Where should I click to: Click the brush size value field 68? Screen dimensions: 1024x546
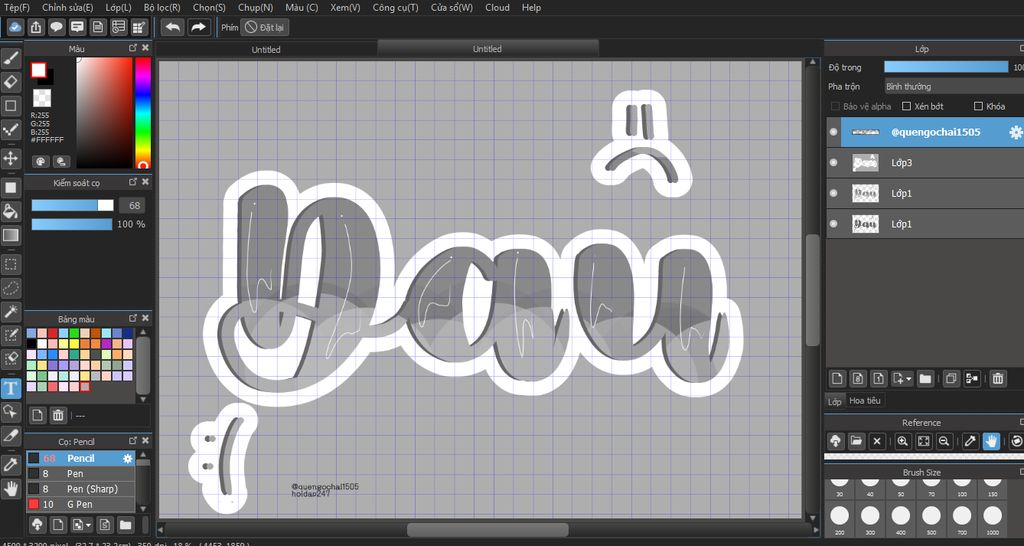pos(133,205)
